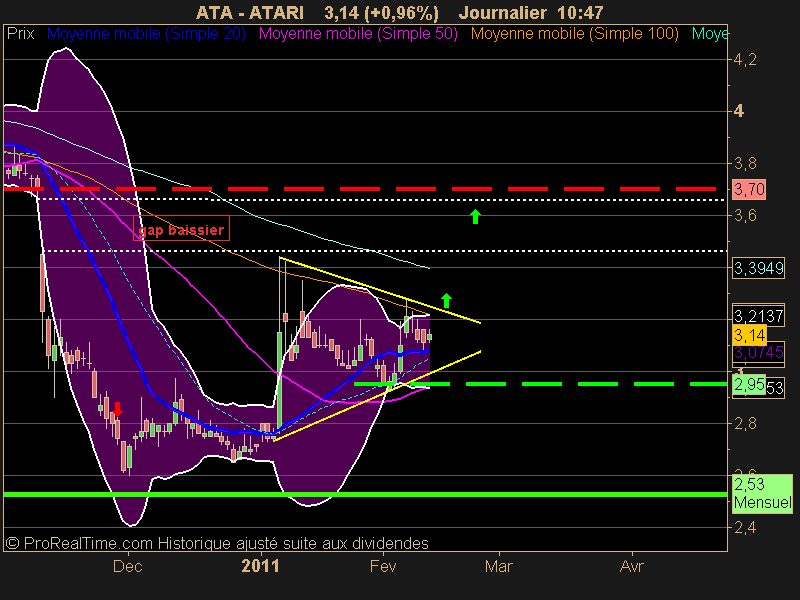Click the 2,4 price axis label

745,527
